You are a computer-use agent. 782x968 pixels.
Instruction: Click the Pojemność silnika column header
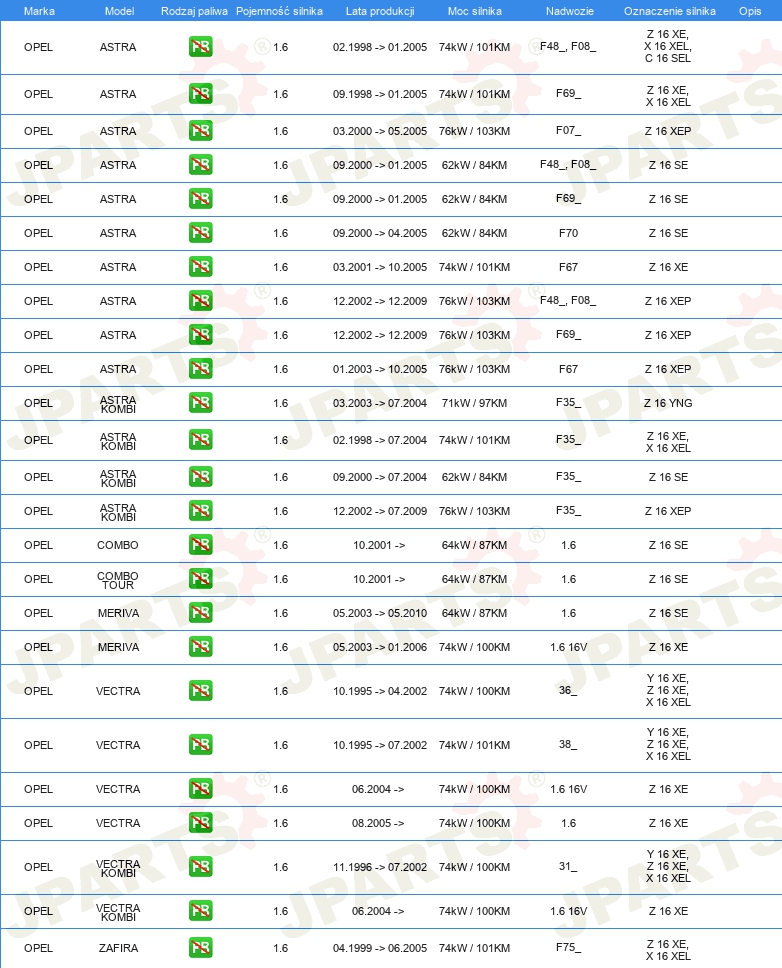point(280,11)
